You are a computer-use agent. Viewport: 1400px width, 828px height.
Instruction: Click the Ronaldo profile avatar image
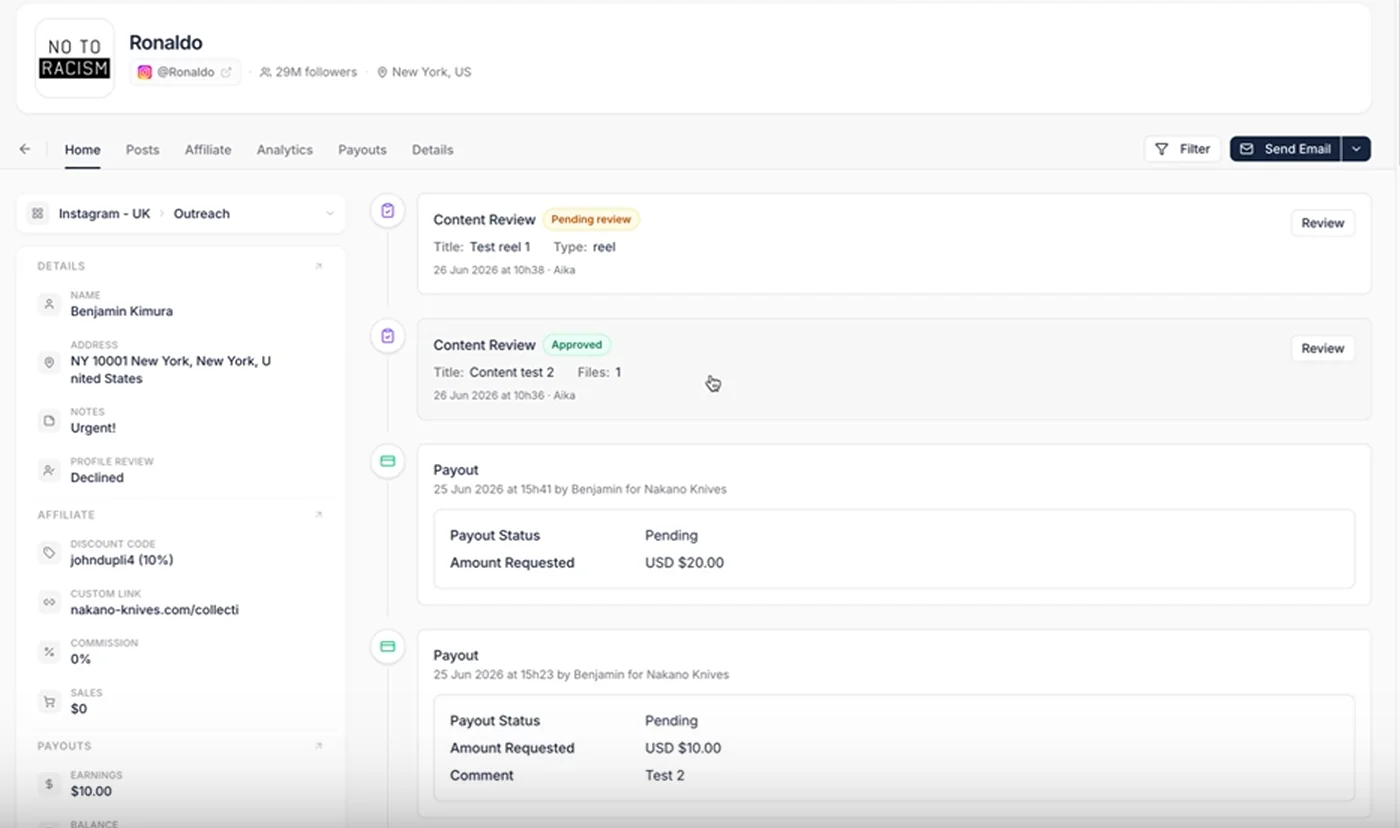(x=74, y=58)
